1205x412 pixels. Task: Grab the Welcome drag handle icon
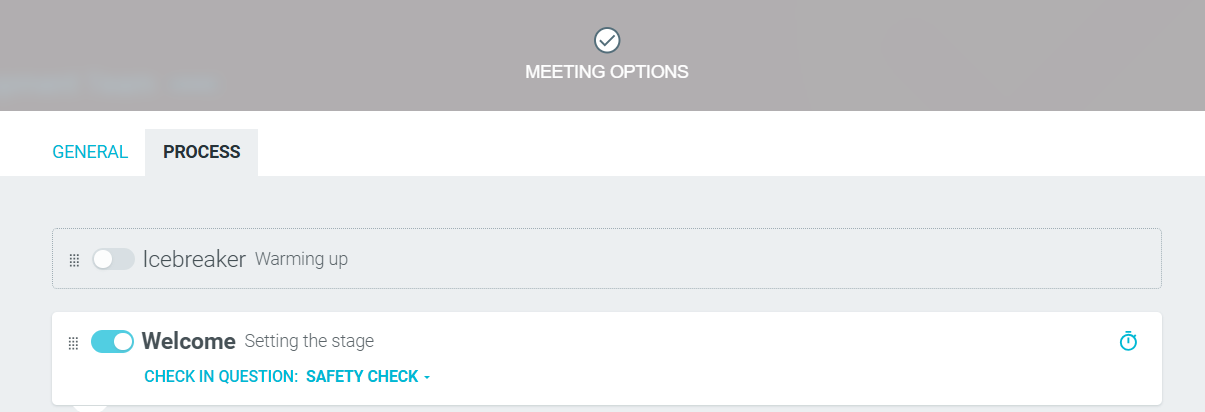click(x=74, y=343)
